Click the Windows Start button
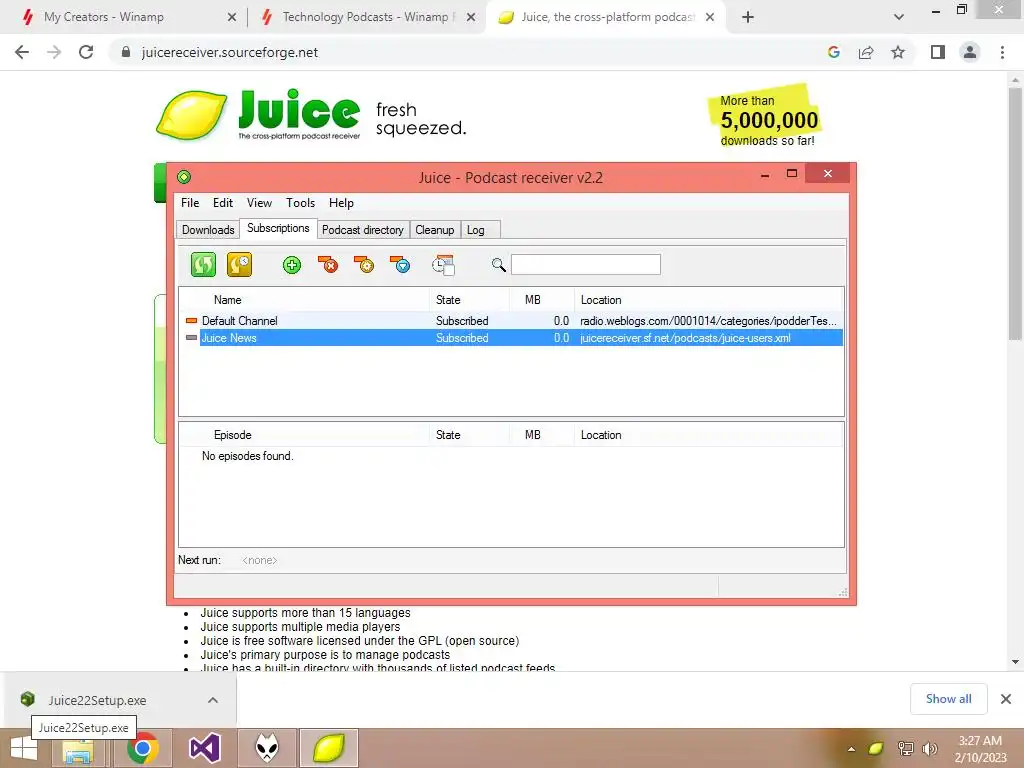The image size is (1024, 768). 24,749
